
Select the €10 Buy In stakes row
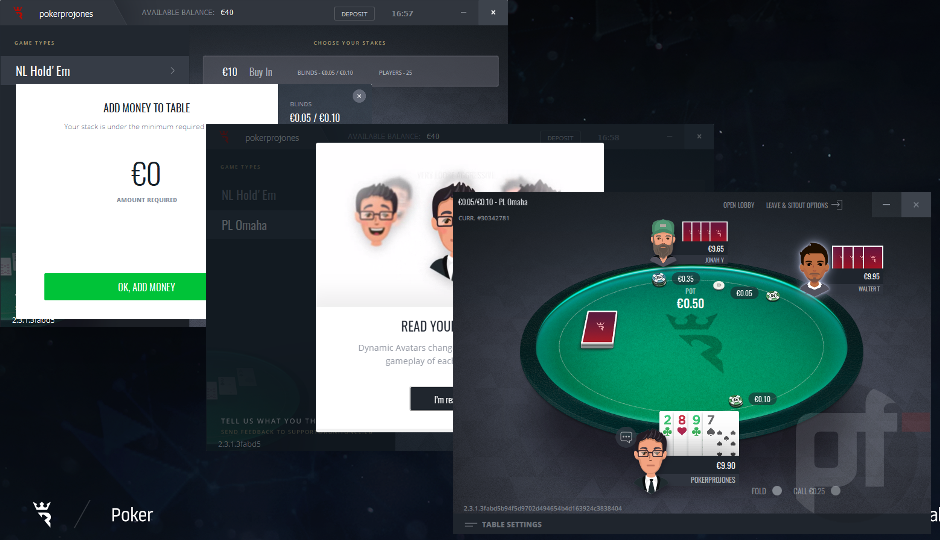click(351, 72)
